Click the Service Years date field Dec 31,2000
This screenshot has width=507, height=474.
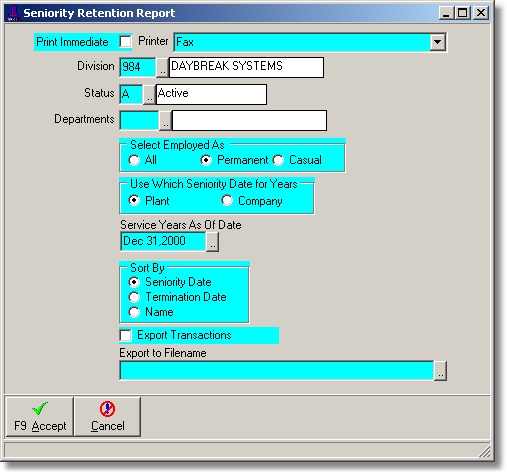pos(163,242)
